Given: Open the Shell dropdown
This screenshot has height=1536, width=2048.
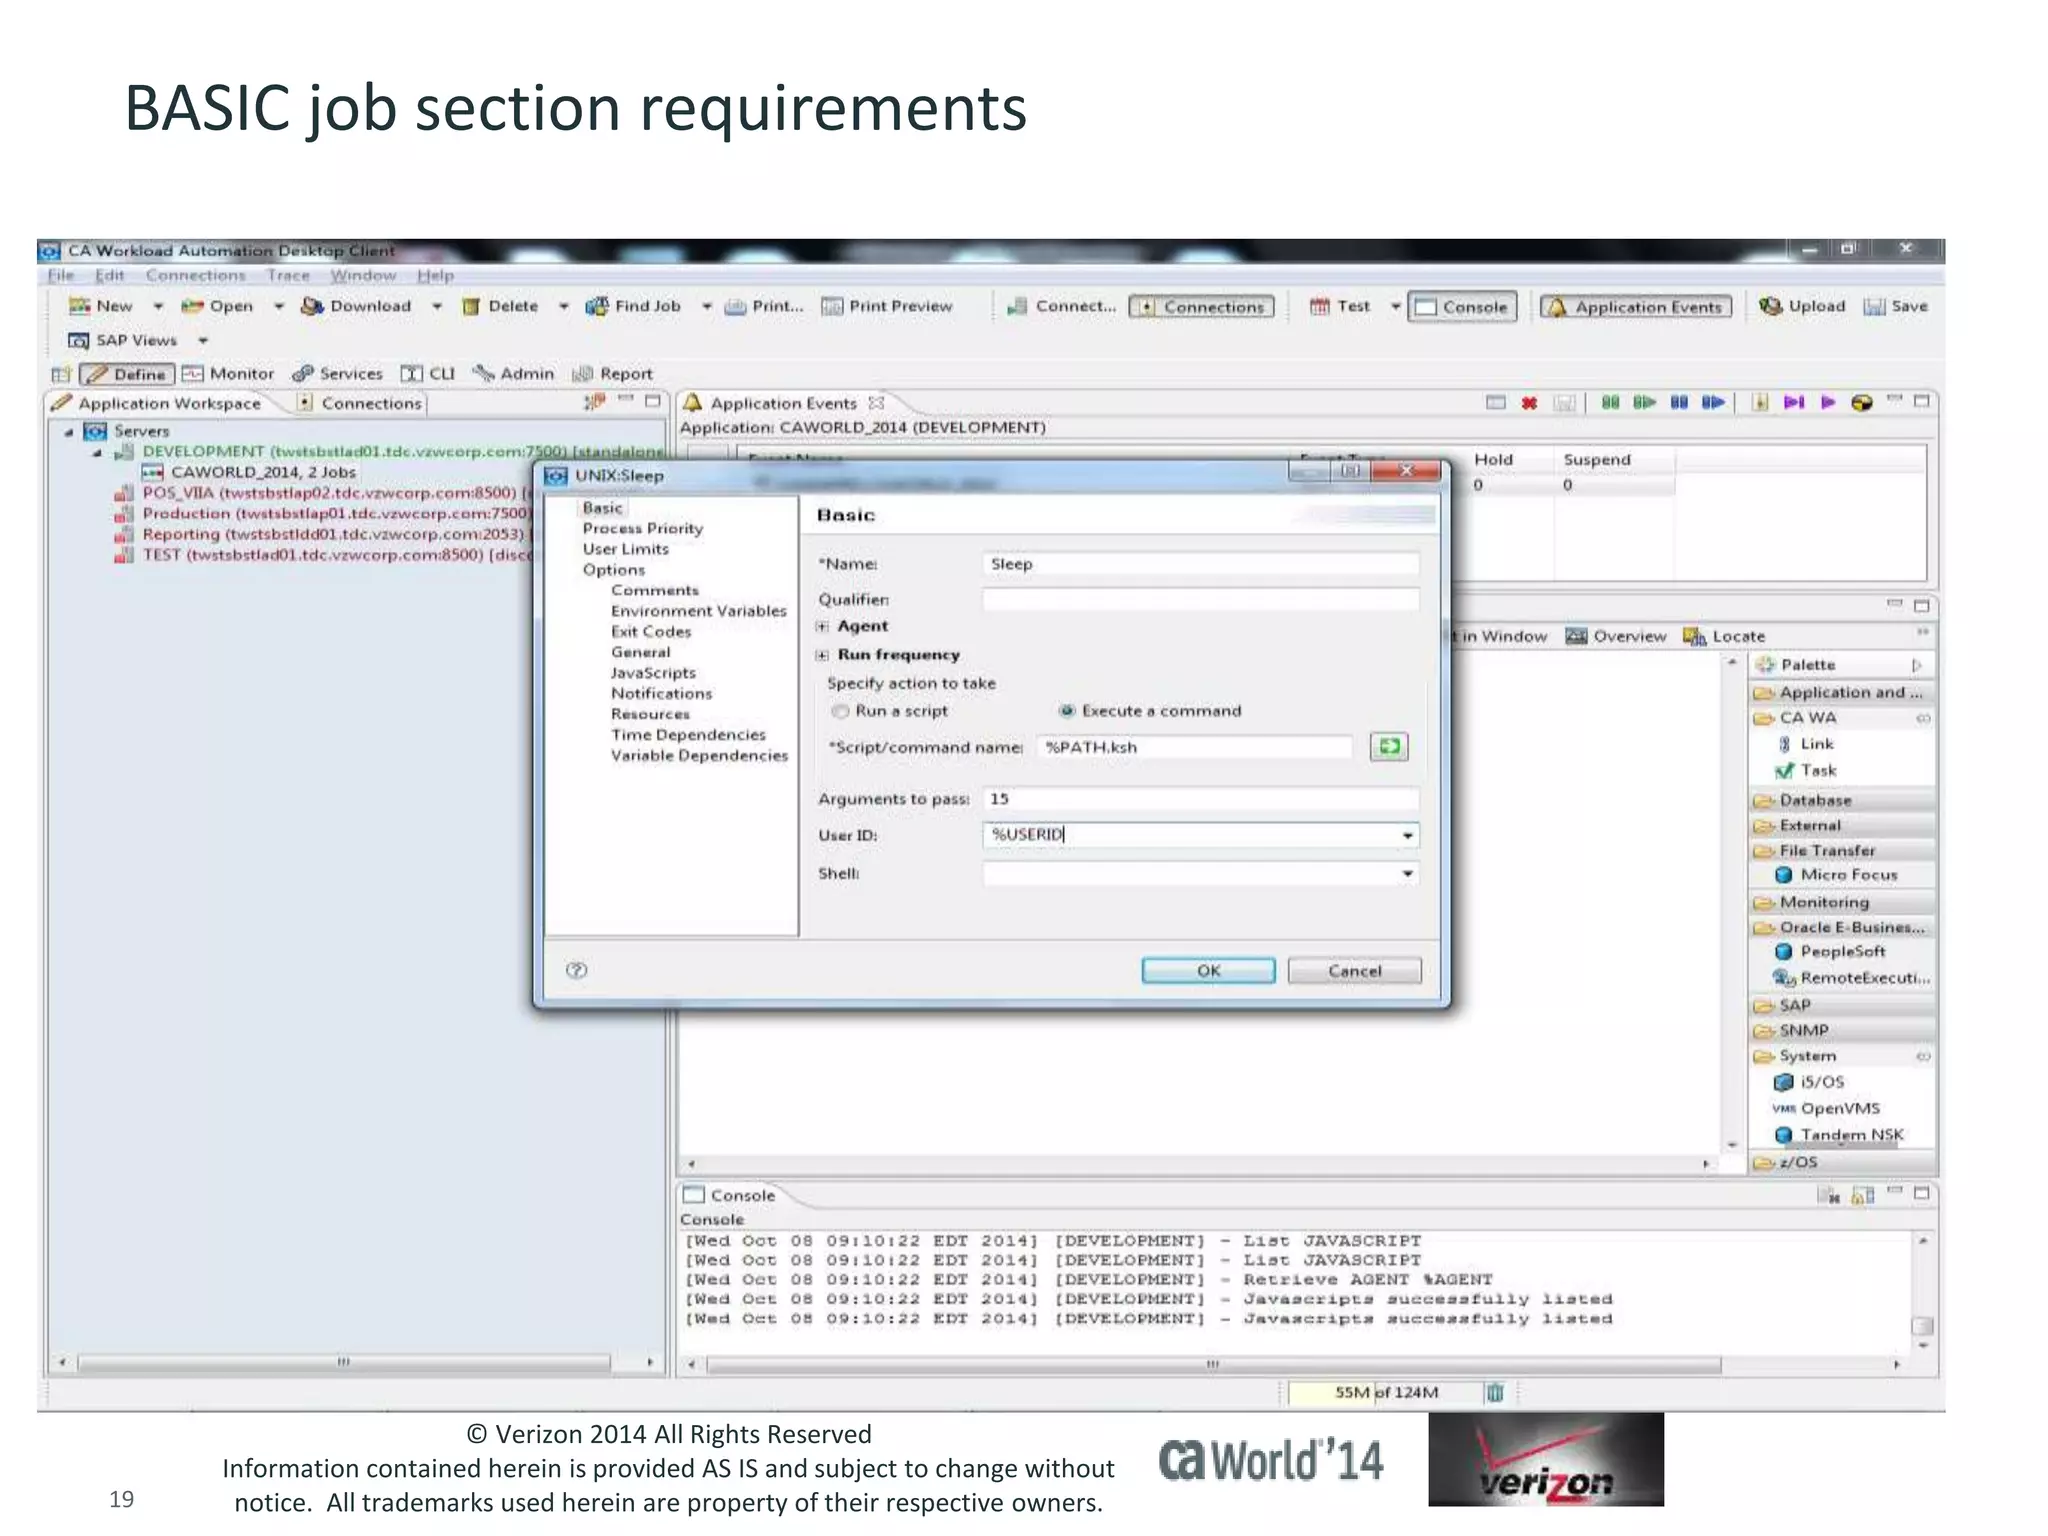Looking at the screenshot, I should click(1407, 874).
